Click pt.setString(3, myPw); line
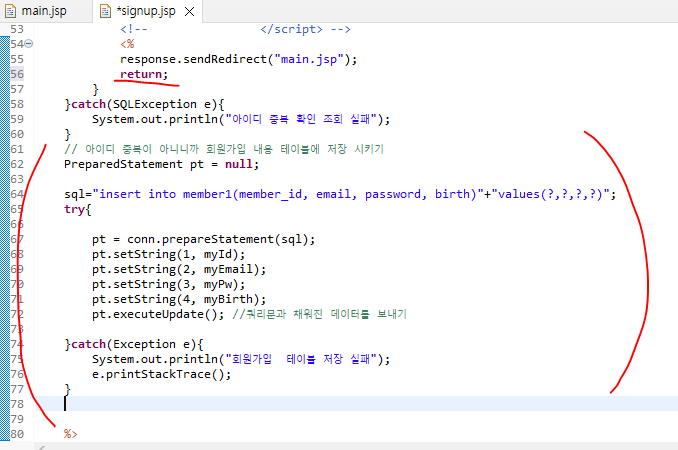 [168, 284]
